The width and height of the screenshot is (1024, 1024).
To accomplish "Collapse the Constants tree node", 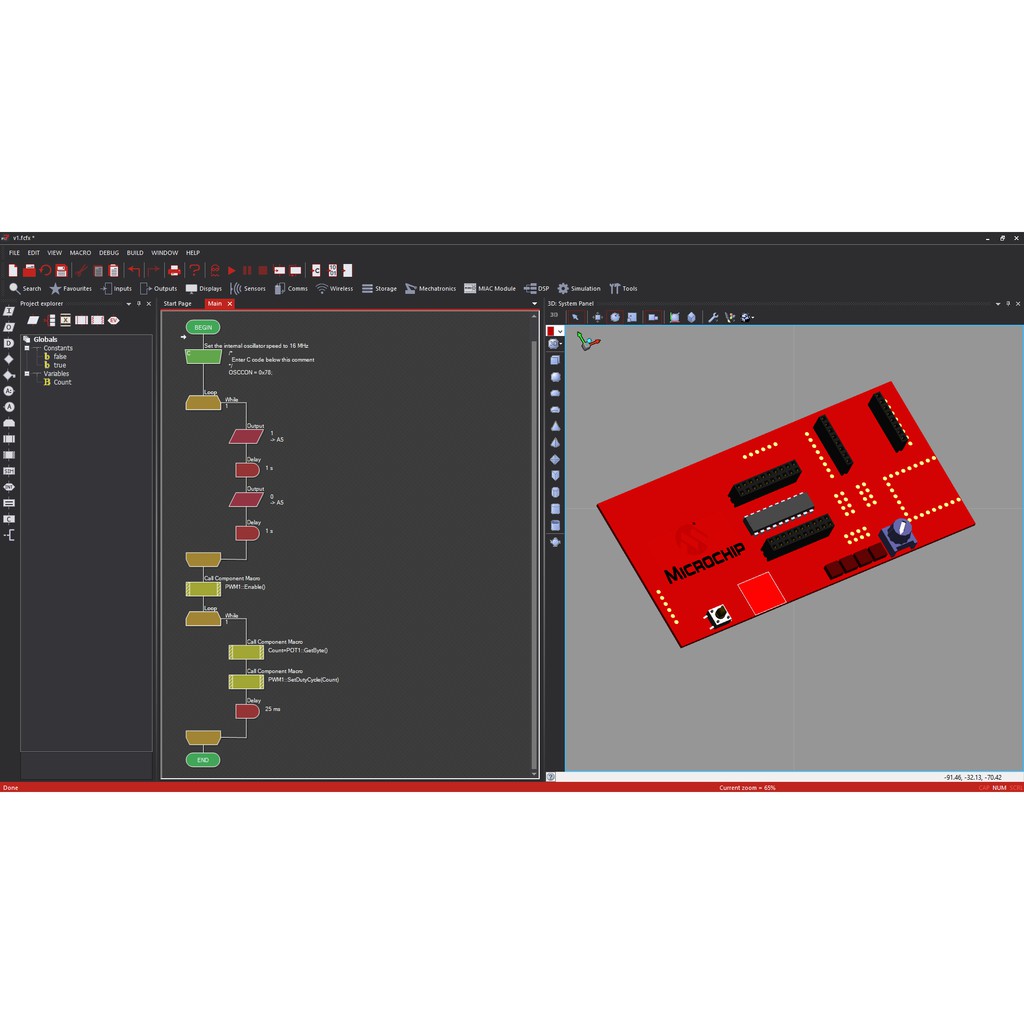I will (27, 348).
